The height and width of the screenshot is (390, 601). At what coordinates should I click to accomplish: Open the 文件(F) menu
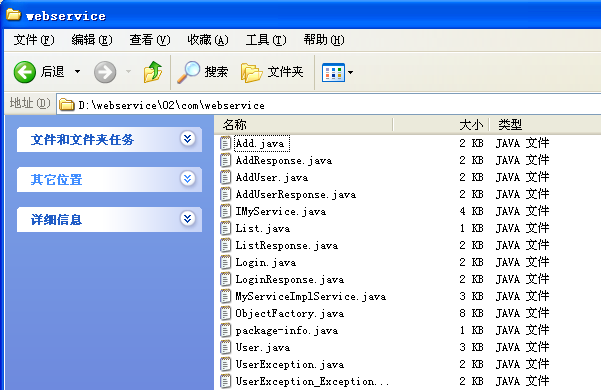34,40
